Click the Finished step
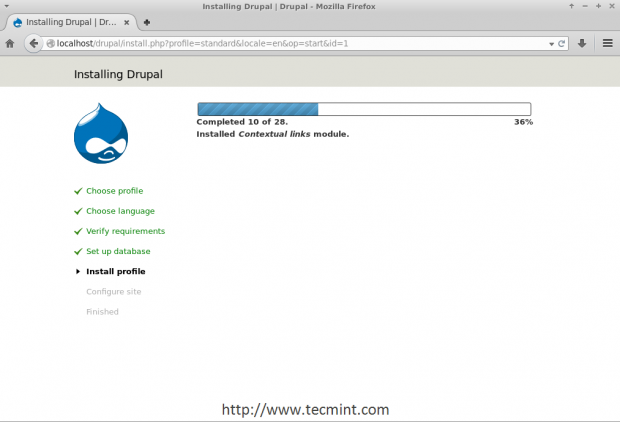This screenshot has height=422, width=620. point(102,312)
